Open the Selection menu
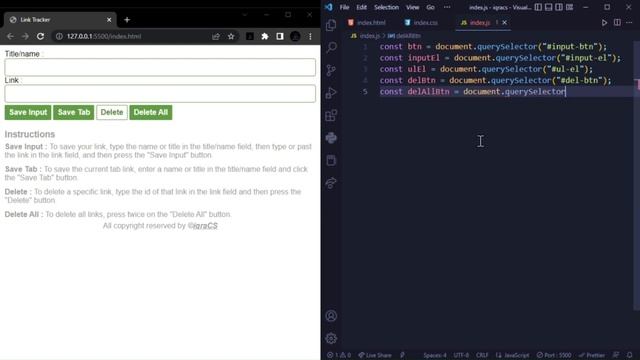640x360 pixels. [x=386, y=7]
